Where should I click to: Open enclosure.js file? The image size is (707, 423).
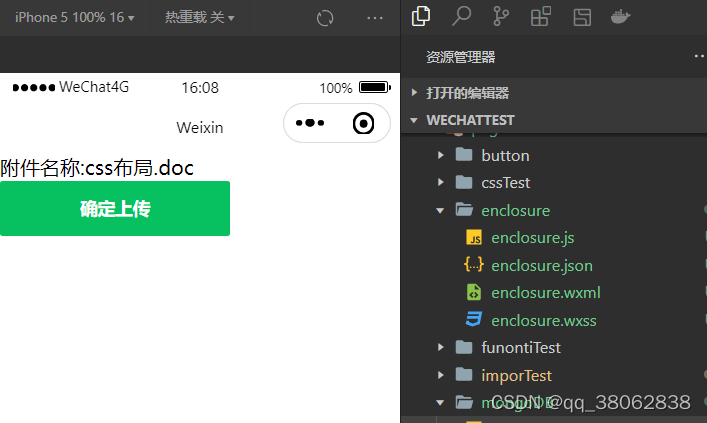(533, 238)
